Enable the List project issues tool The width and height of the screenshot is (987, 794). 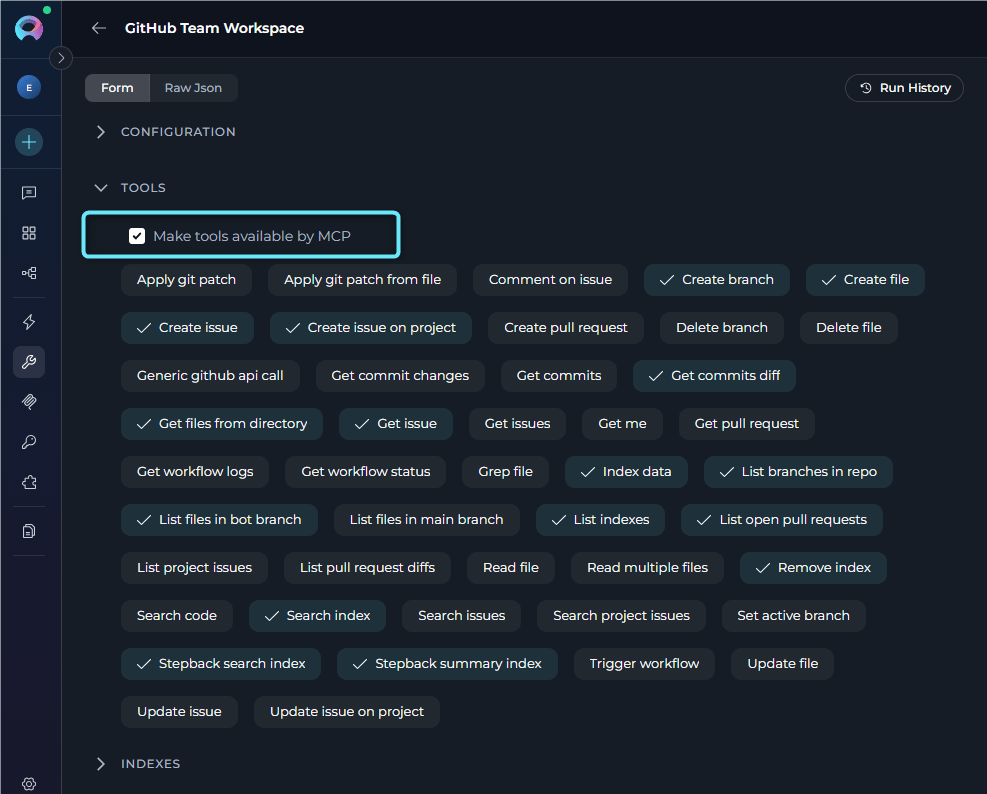coord(194,568)
